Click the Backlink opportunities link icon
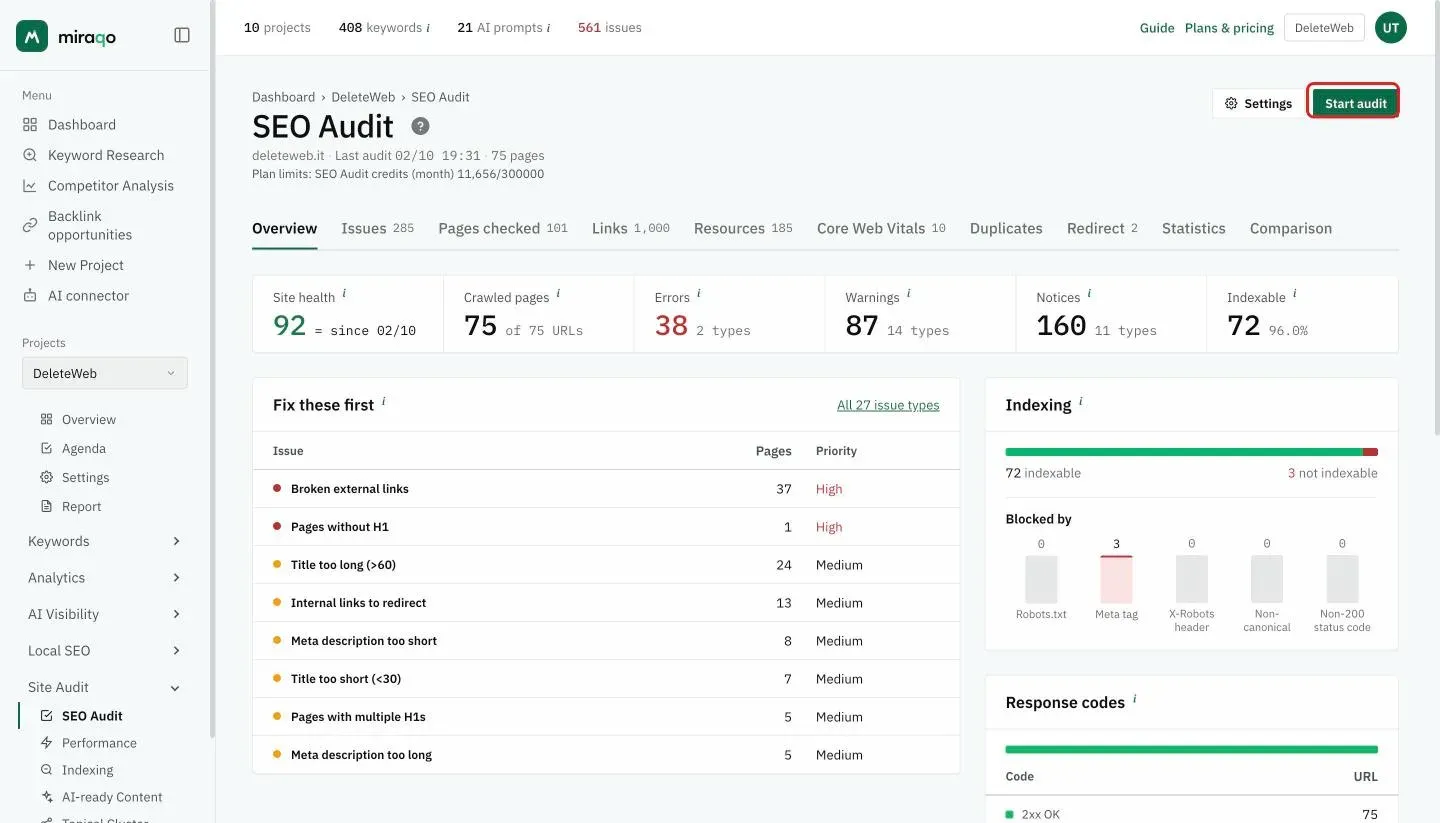The image size is (1440, 823). pos(30,225)
